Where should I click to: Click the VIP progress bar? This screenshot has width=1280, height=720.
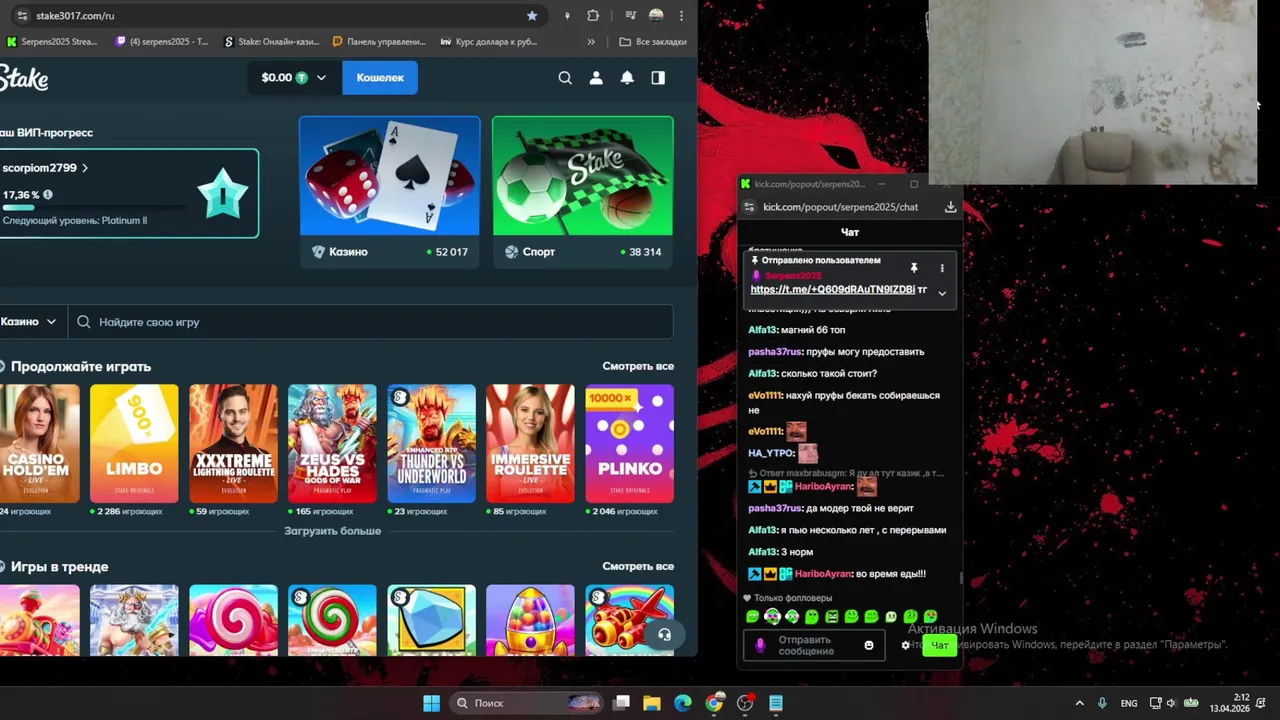click(x=92, y=208)
